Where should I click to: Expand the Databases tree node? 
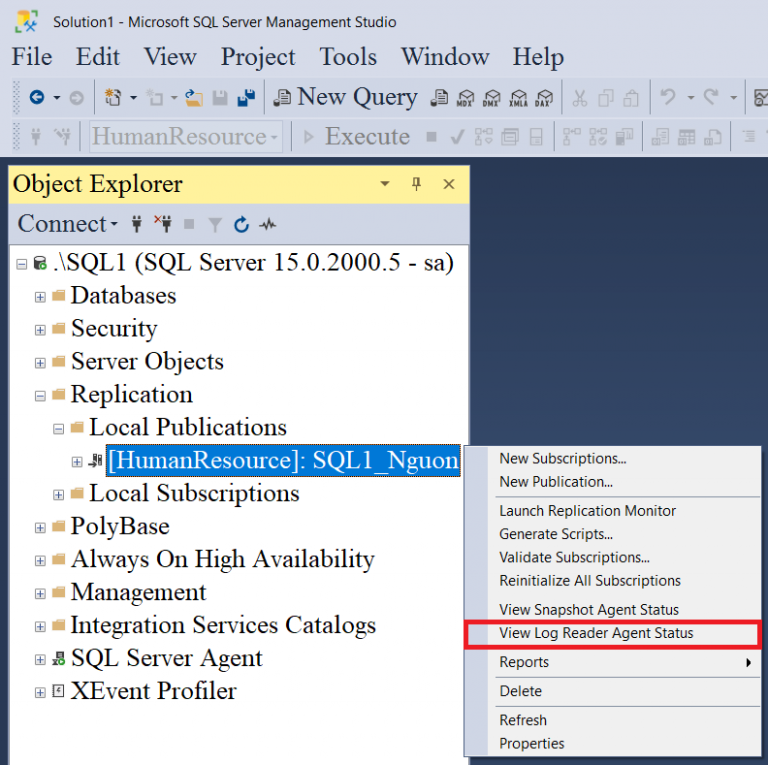tap(40, 297)
